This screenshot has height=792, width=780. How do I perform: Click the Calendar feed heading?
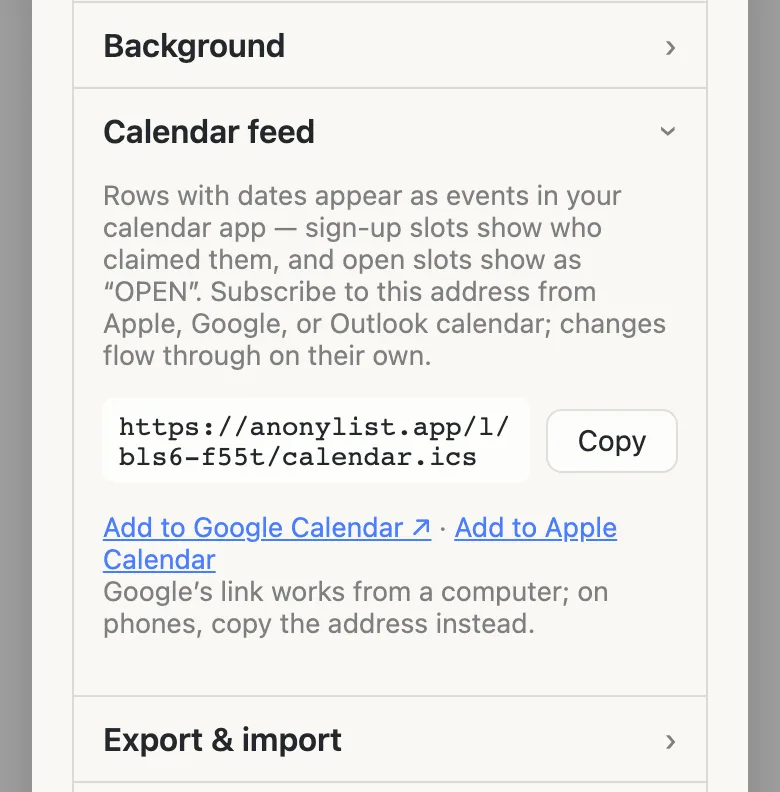(209, 132)
